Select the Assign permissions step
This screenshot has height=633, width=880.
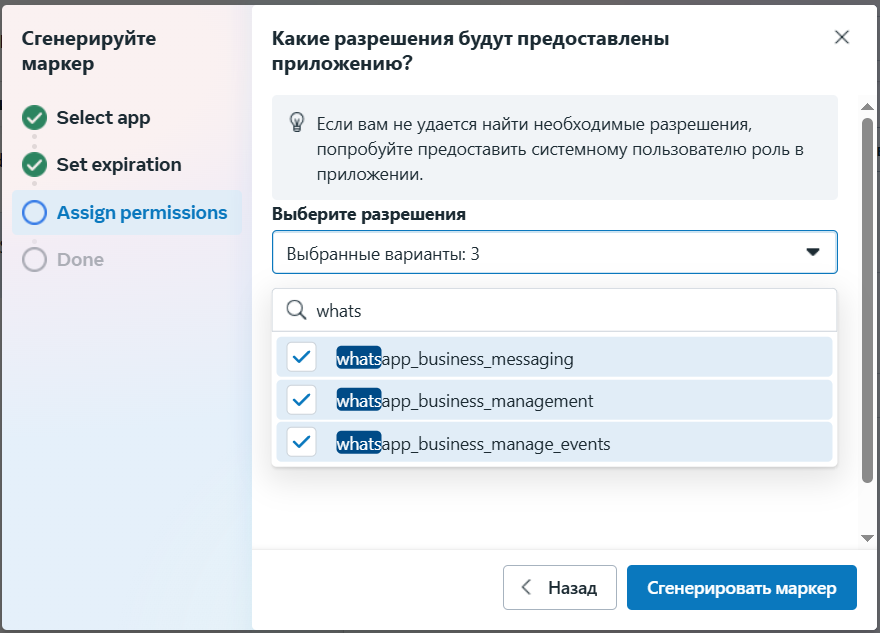pyautogui.click(x=127, y=213)
